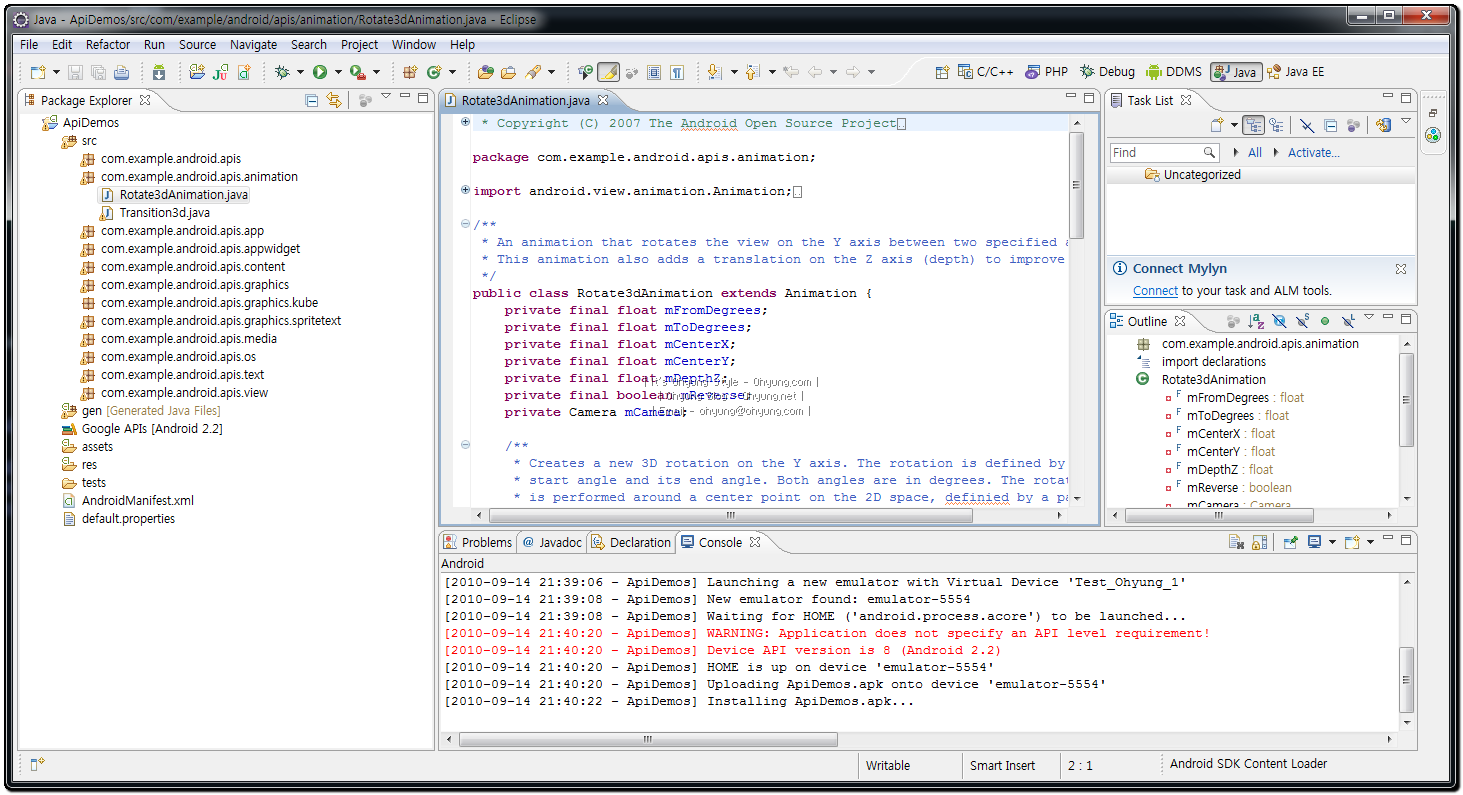Toggle Hide Static Members in Outline
This screenshot has height=795, width=1463.
point(1303,321)
